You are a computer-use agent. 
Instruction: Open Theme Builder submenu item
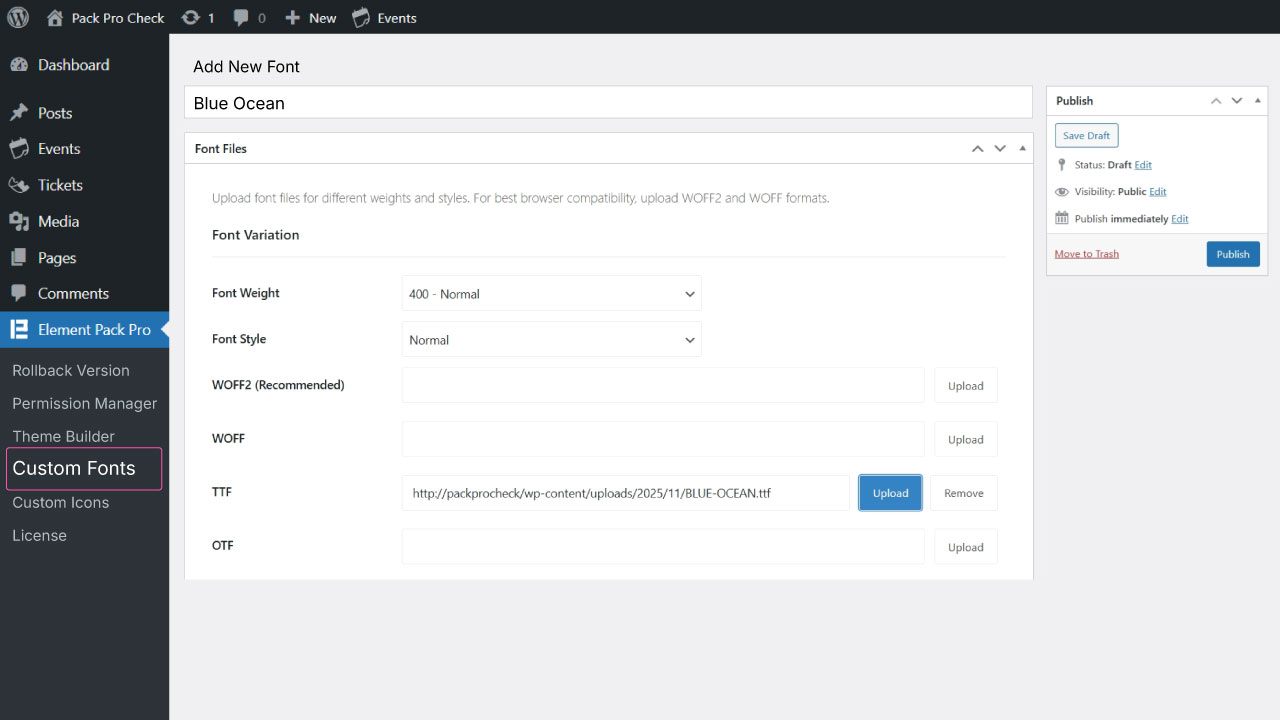point(63,436)
